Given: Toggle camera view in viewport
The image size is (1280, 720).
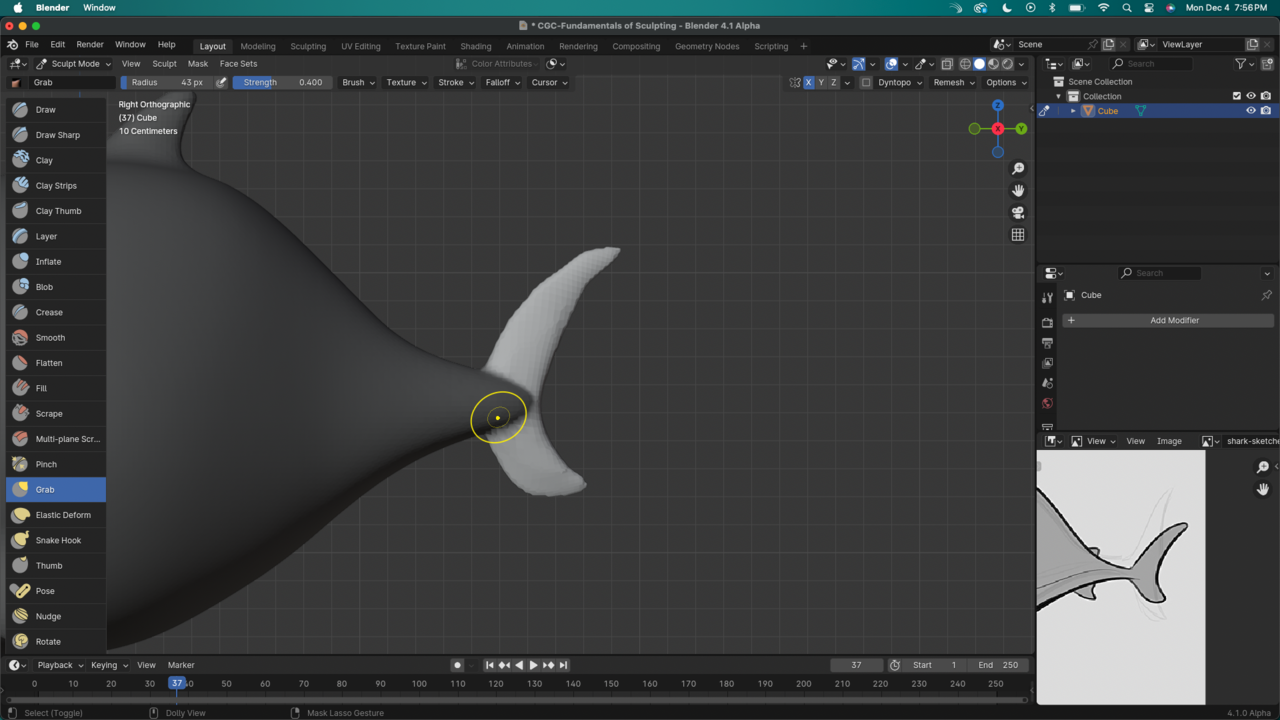Looking at the screenshot, I should click(1018, 213).
